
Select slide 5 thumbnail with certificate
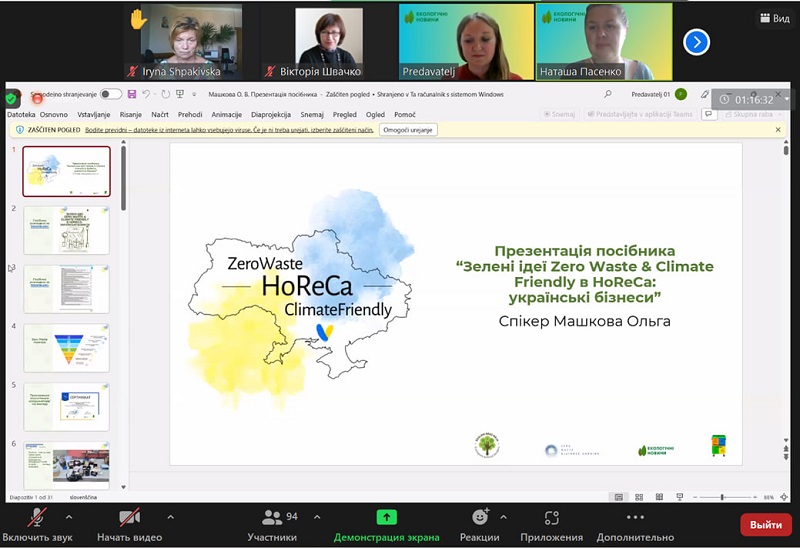[x=66, y=407]
